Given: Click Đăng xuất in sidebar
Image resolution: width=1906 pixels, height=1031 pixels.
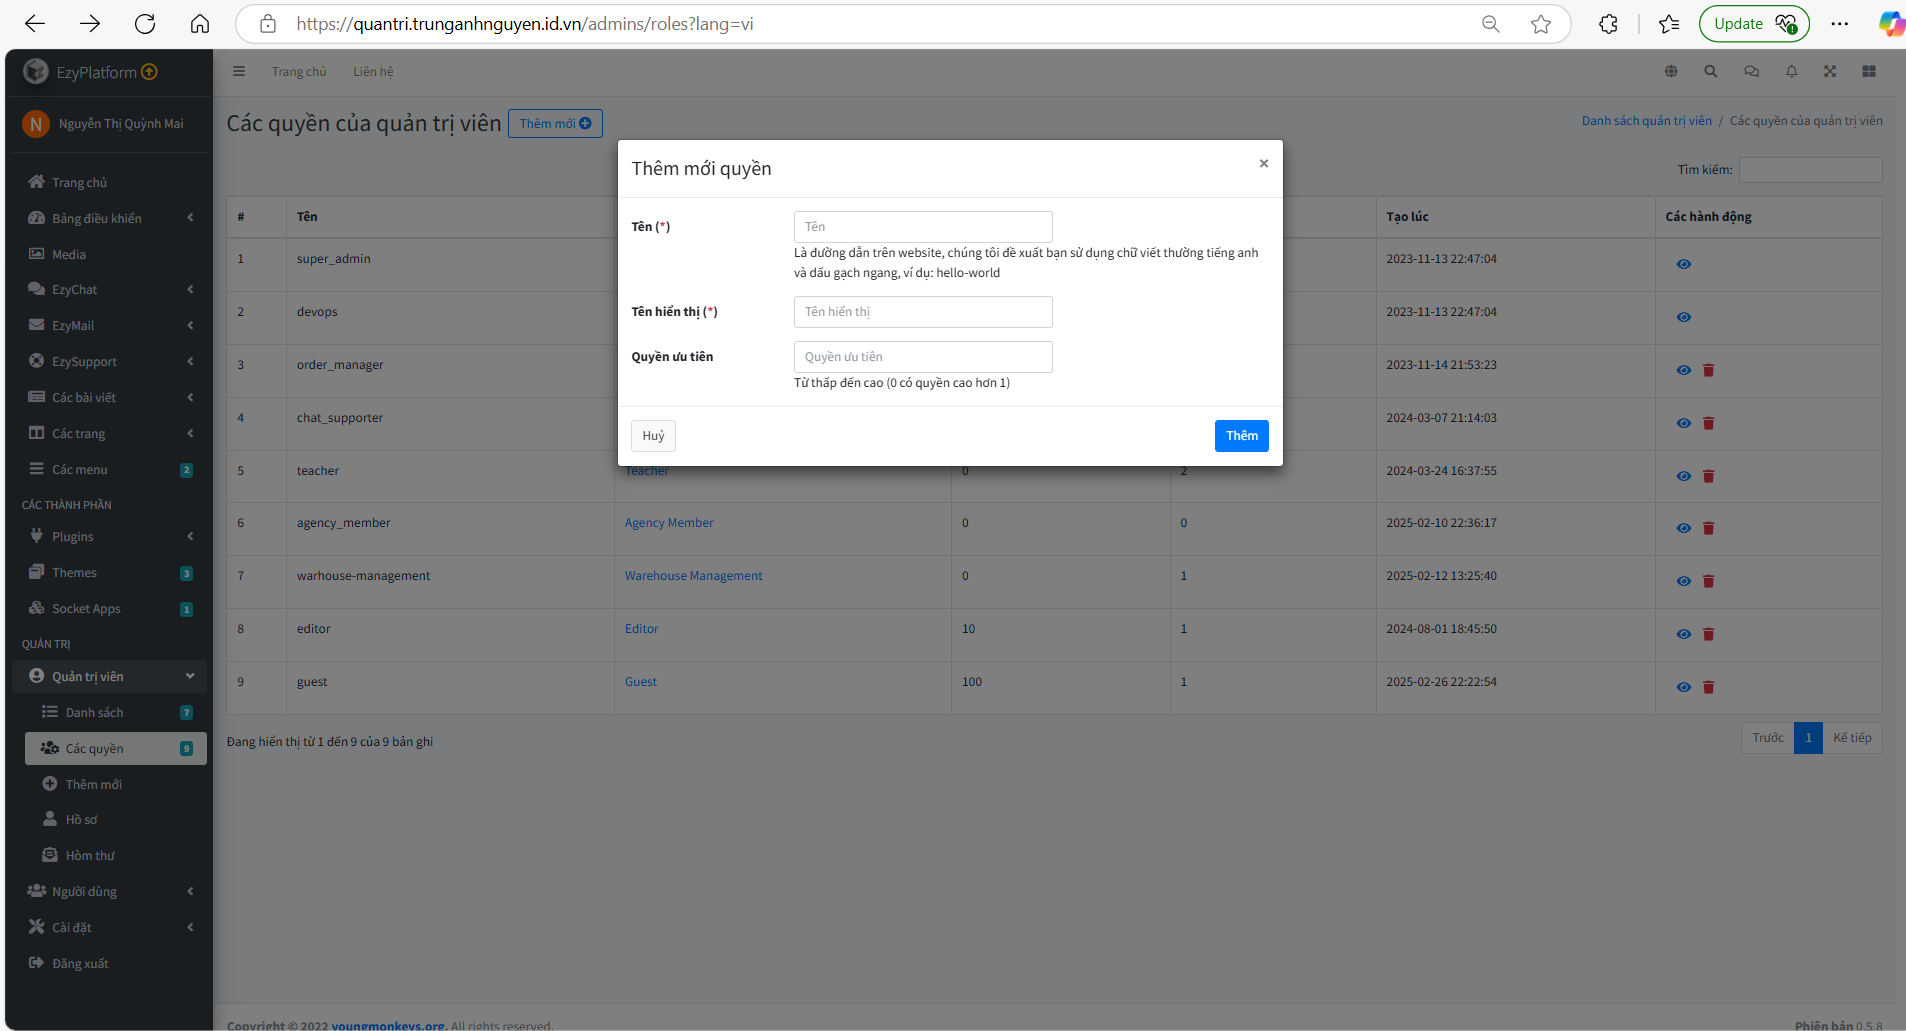Looking at the screenshot, I should [x=110, y=964].
